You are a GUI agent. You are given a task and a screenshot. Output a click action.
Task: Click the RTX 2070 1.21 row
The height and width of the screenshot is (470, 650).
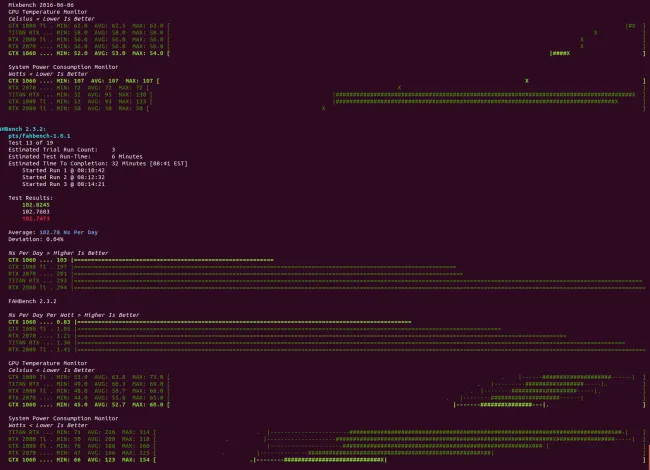(x=287, y=336)
